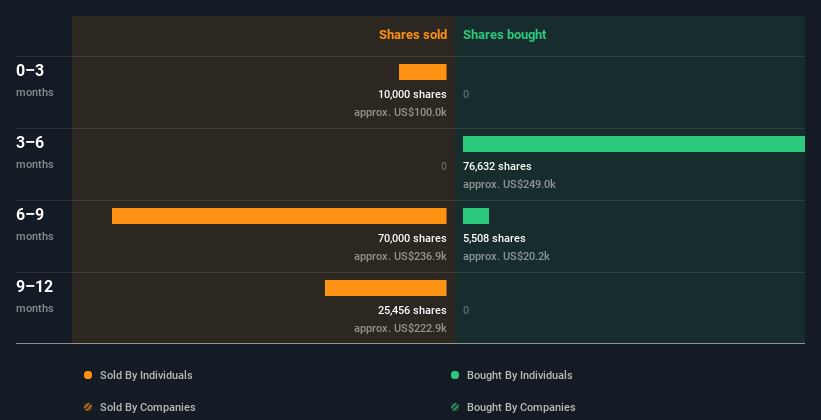Select the Sold By Individuals legend label
Viewport: 821px width, 420px height.
coord(146,375)
